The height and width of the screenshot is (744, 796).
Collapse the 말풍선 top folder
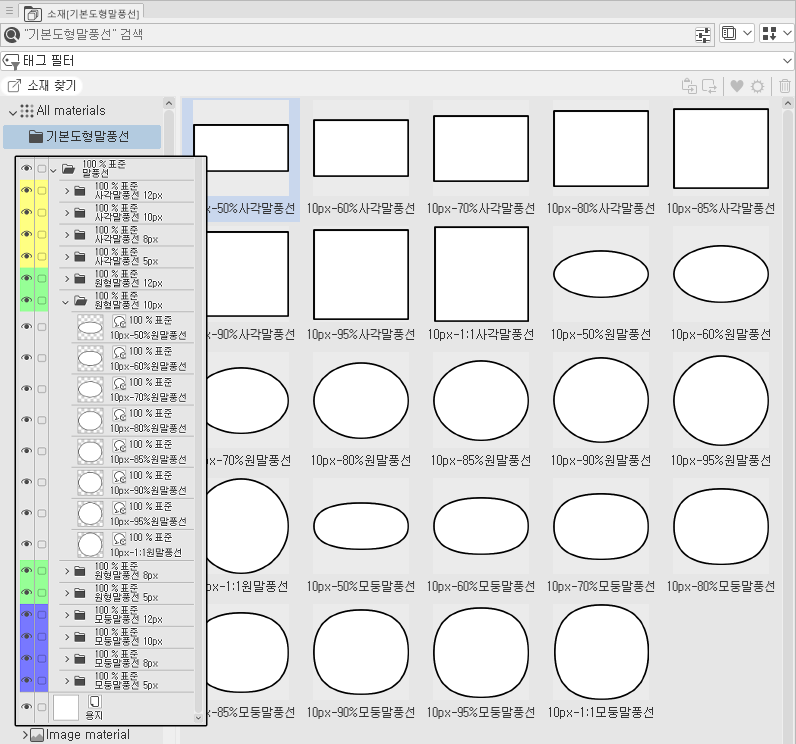(x=53, y=171)
